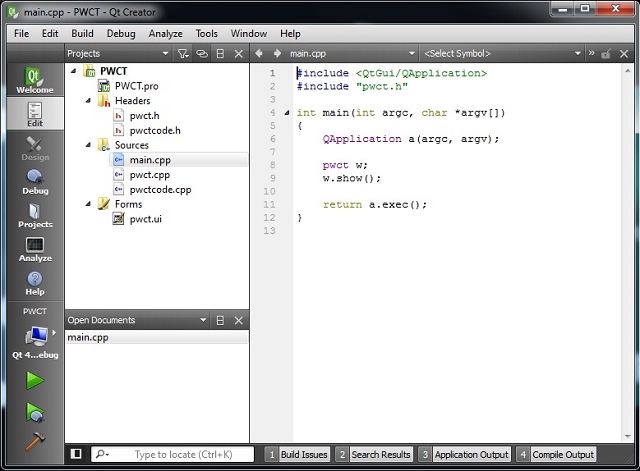The height and width of the screenshot is (471, 640).
Task: Open the File menu
Action: (x=21, y=33)
